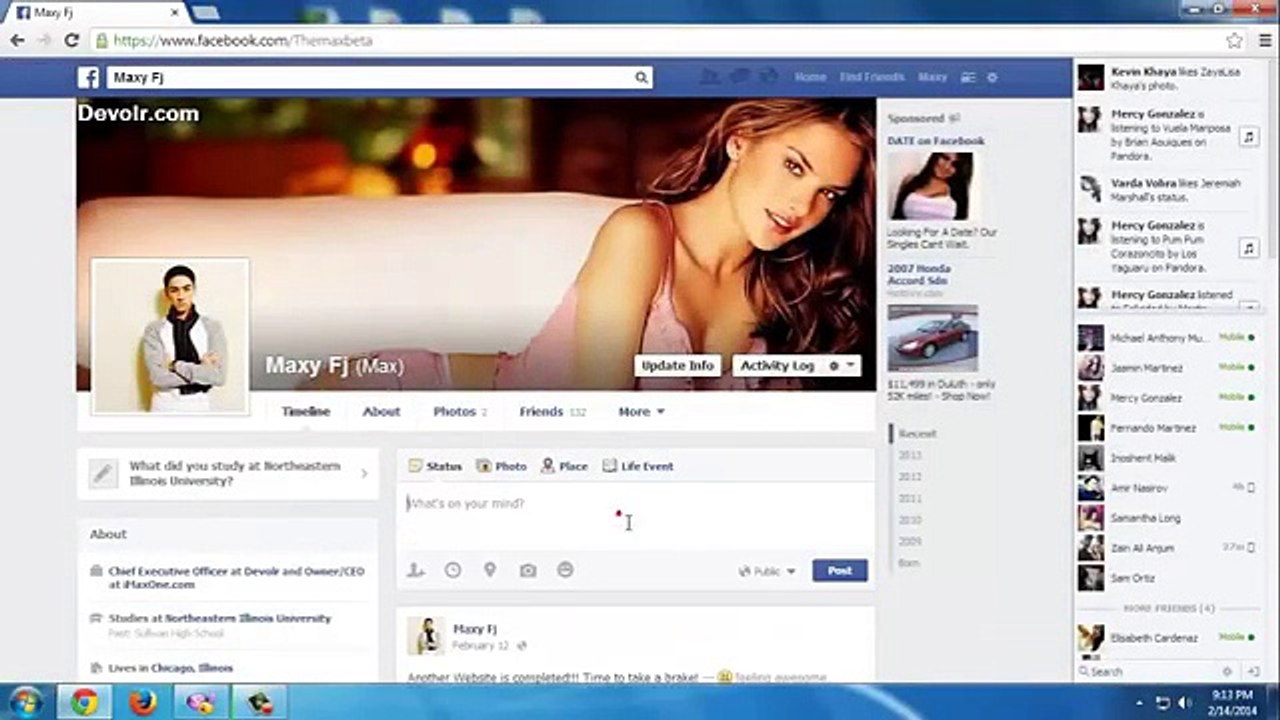Open chat options gear icon
This screenshot has width=1280, height=720.
pyautogui.click(x=1227, y=672)
